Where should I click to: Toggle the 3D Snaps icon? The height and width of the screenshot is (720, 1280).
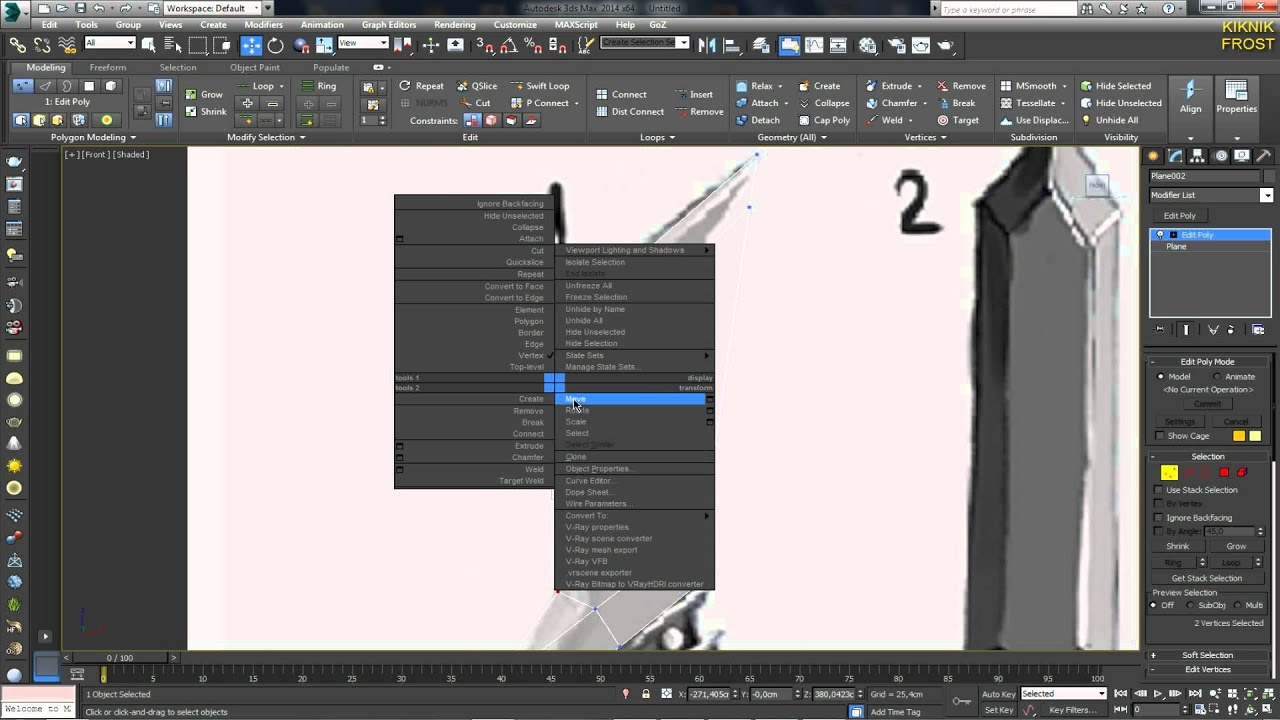click(x=486, y=44)
